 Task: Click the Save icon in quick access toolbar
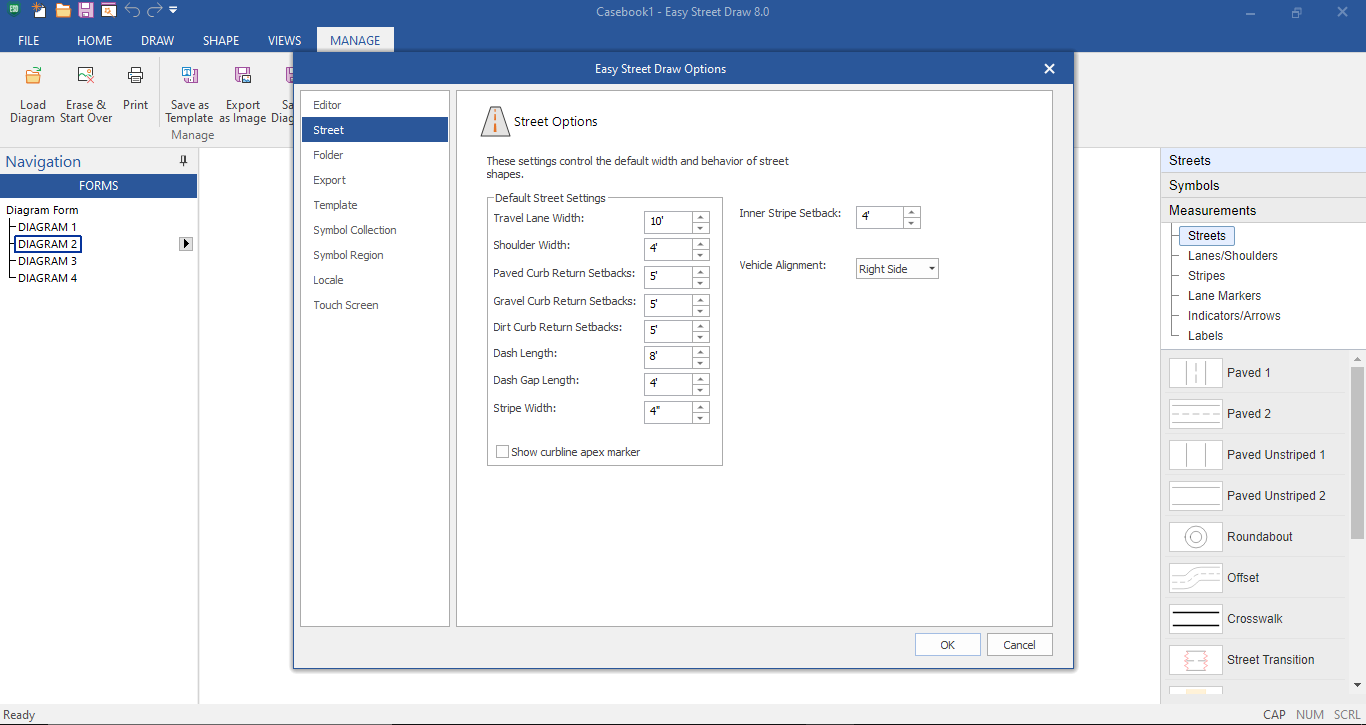[86, 11]
